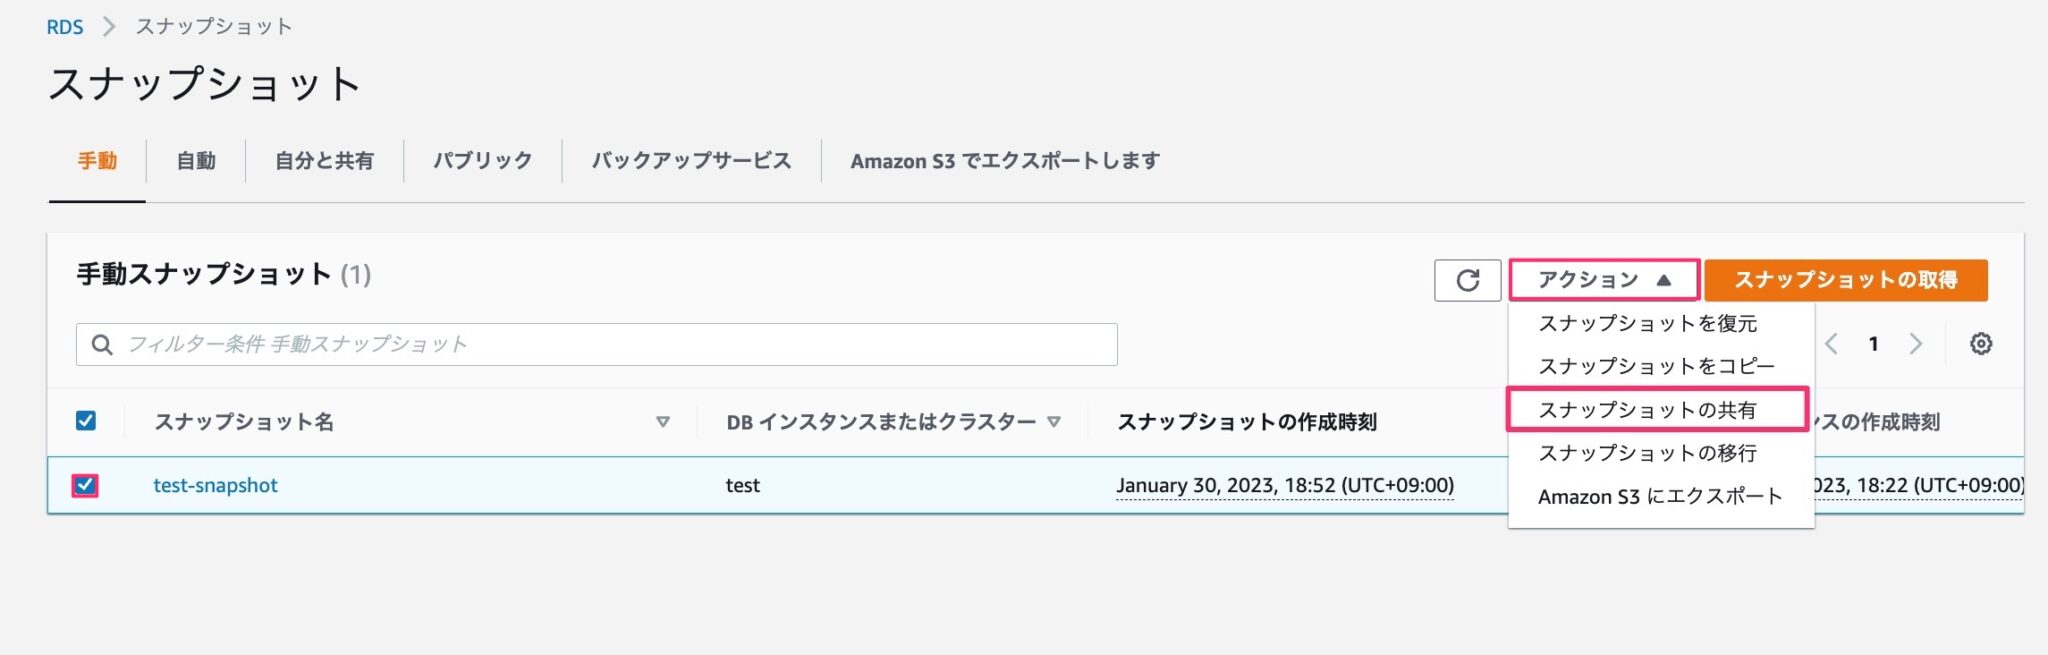Sort by snapshot name column arrow
Image resolution: width=2048 pixels, height=655 pixels.
point(662,422)
